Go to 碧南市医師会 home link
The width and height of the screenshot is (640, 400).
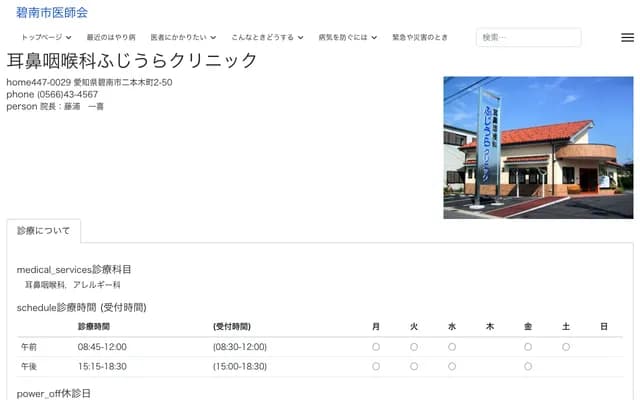[x=52, y=13]
